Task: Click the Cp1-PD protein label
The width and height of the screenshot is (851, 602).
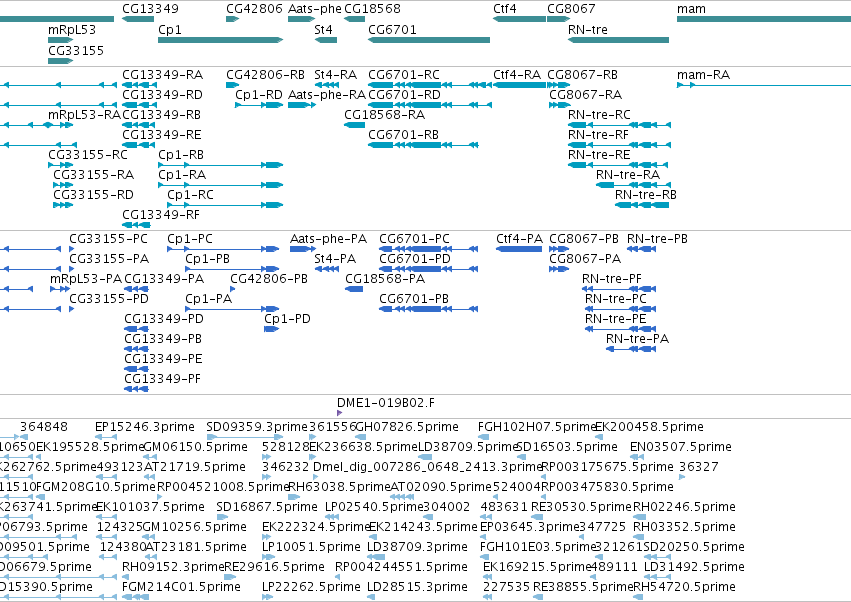Action: [x=288, y=319]
